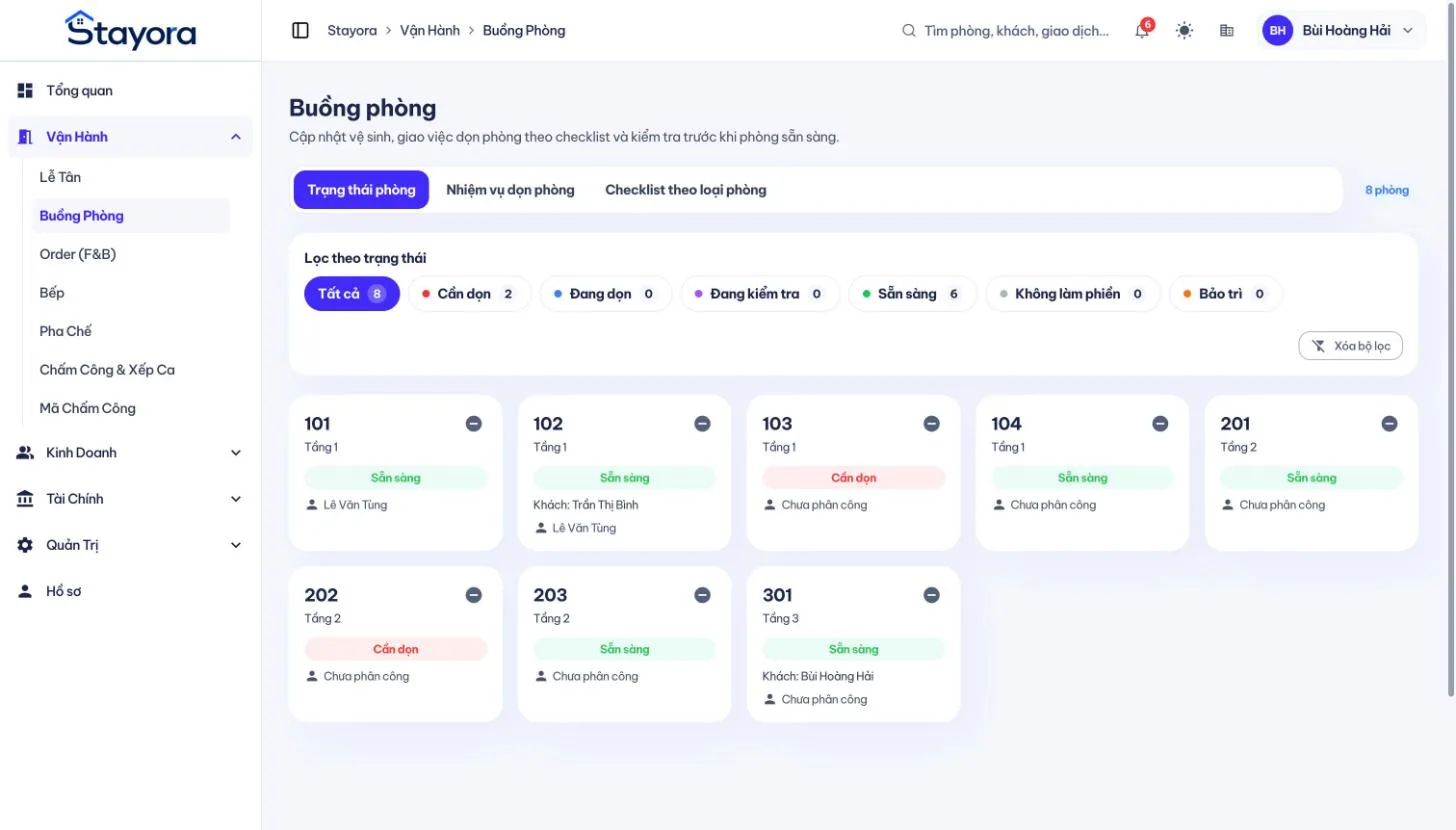Click Stayora in the breadcrumb
Image resolution: width=1456 pixels, height=830 pixels.
(352, 30)
